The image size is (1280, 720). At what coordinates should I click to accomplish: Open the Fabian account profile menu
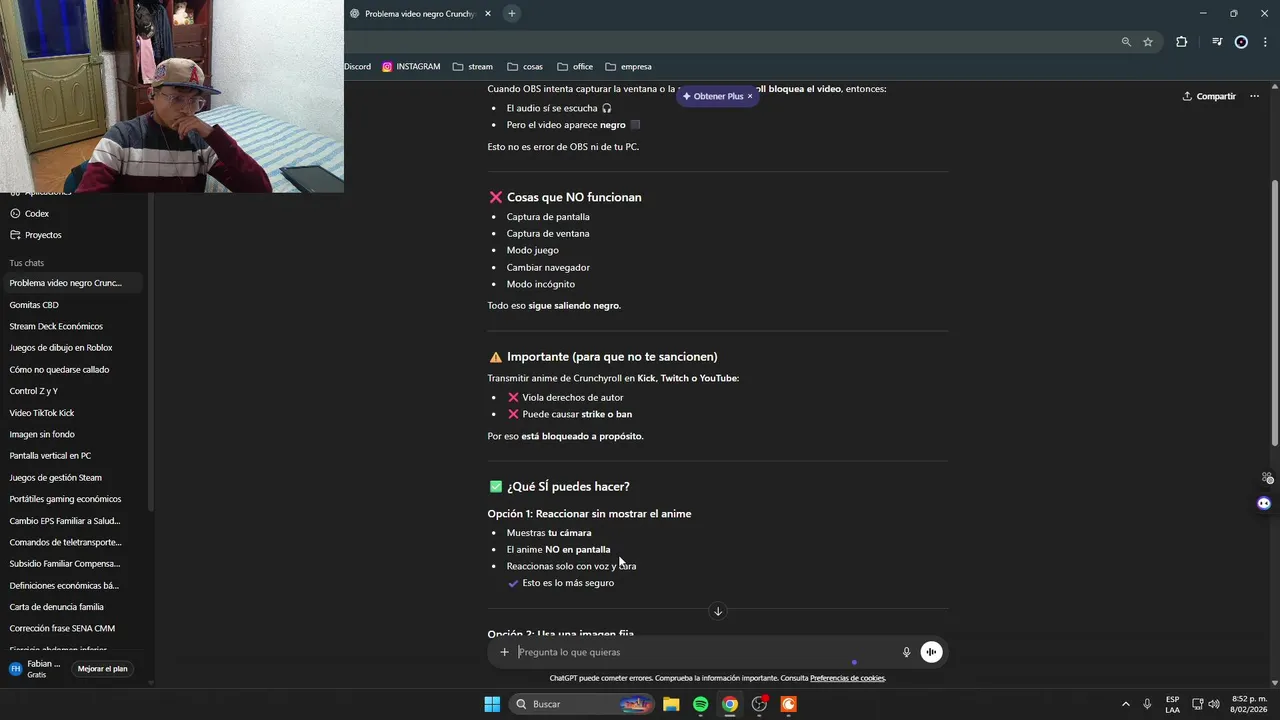point(36,668)
